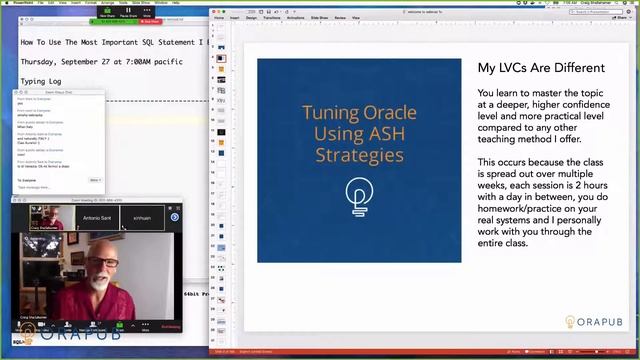640x360 pixels.
Task: Select Antonio Sant's video tile
Action: (x=97, y=218)
